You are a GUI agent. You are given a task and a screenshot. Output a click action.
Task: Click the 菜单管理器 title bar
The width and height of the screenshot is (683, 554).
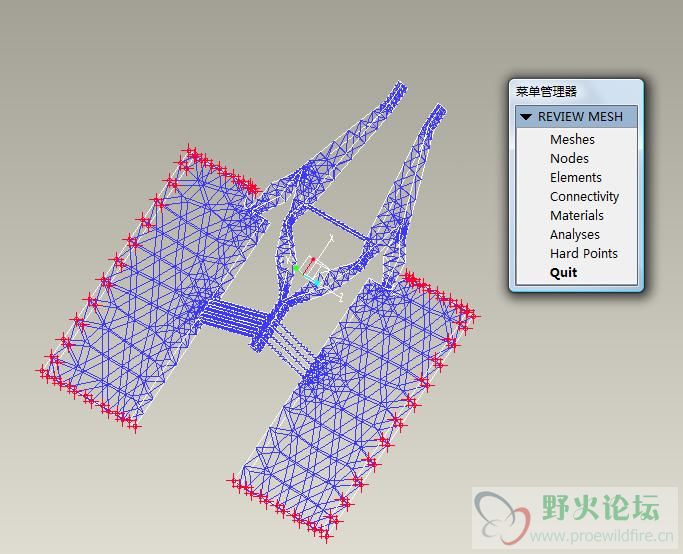tap(576, 91)
